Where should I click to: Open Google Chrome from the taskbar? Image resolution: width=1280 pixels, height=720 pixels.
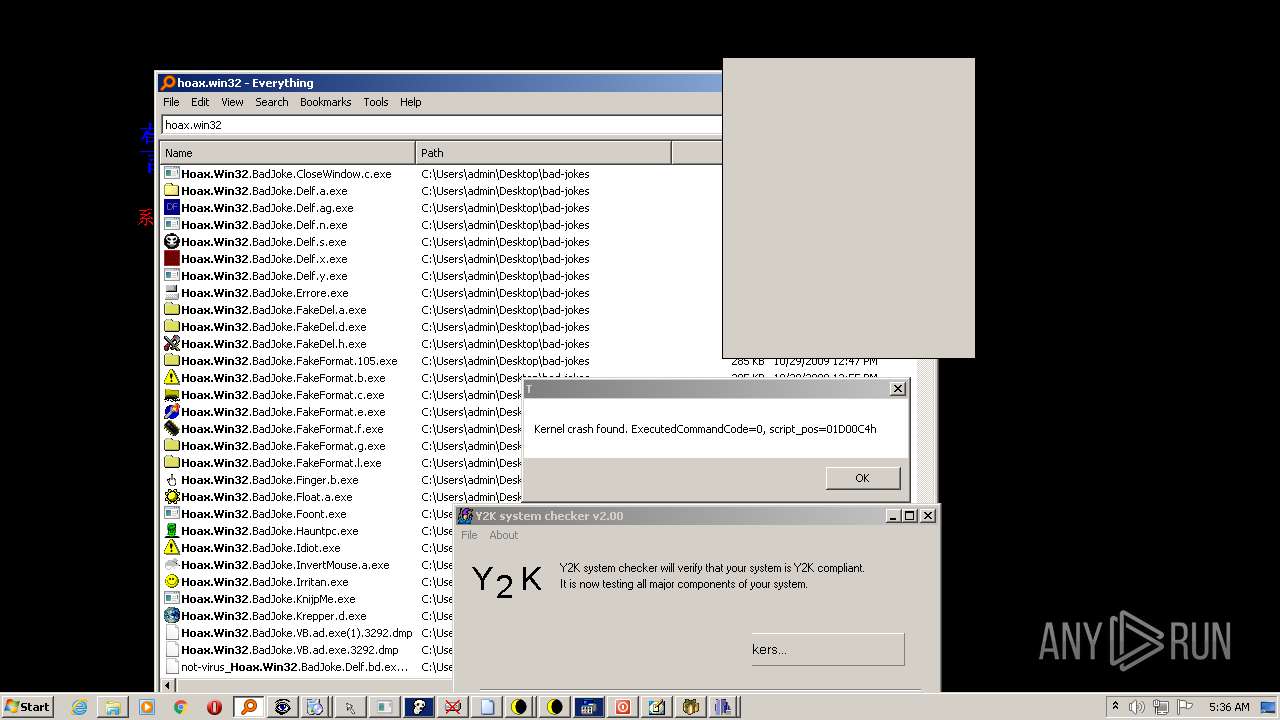180,707
